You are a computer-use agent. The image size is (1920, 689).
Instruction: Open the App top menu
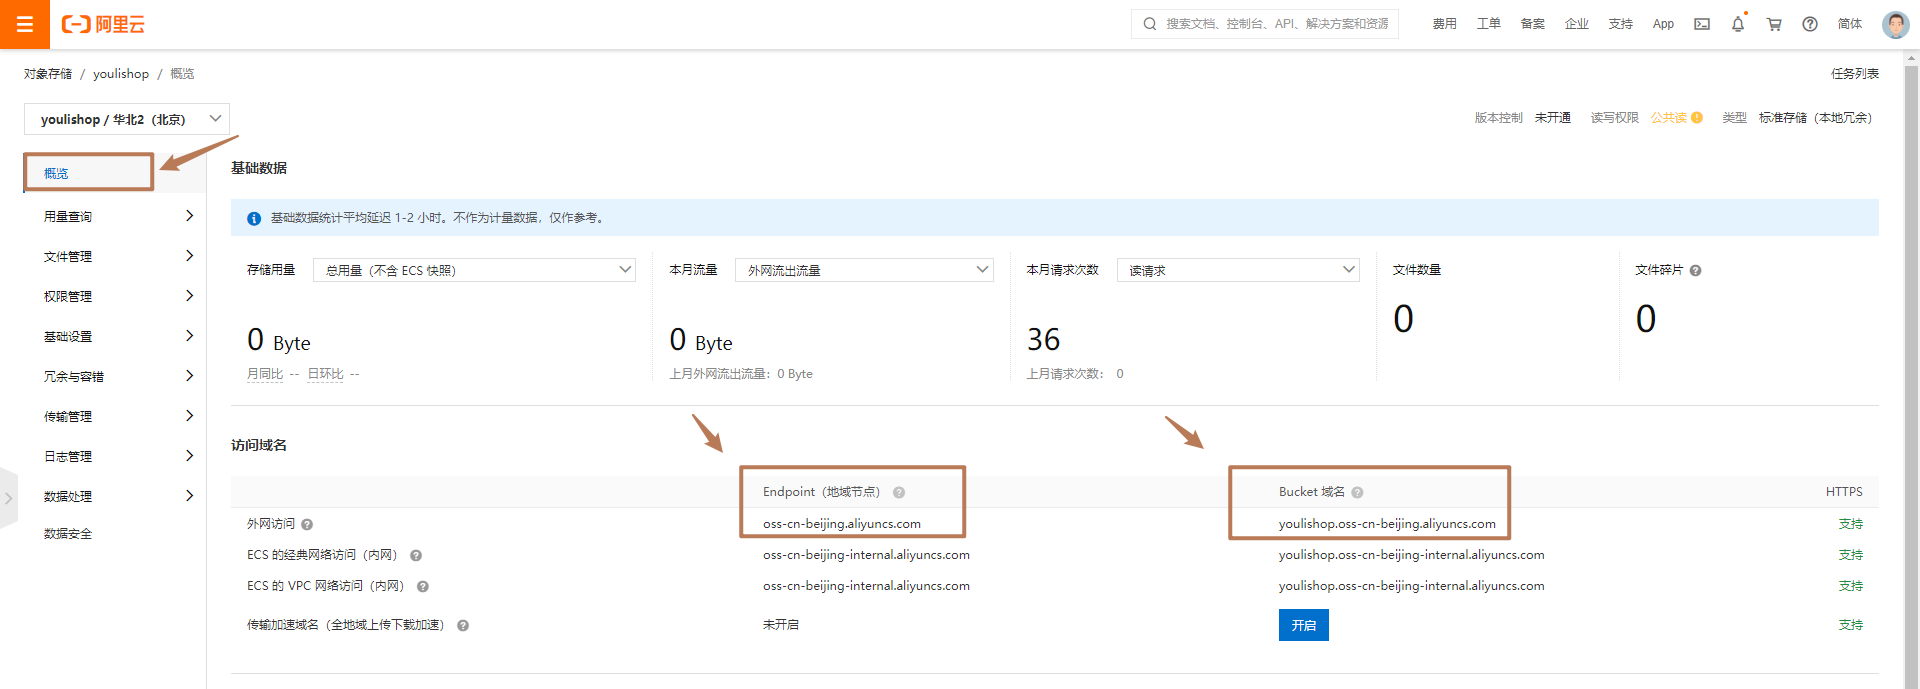(1663, 24)
